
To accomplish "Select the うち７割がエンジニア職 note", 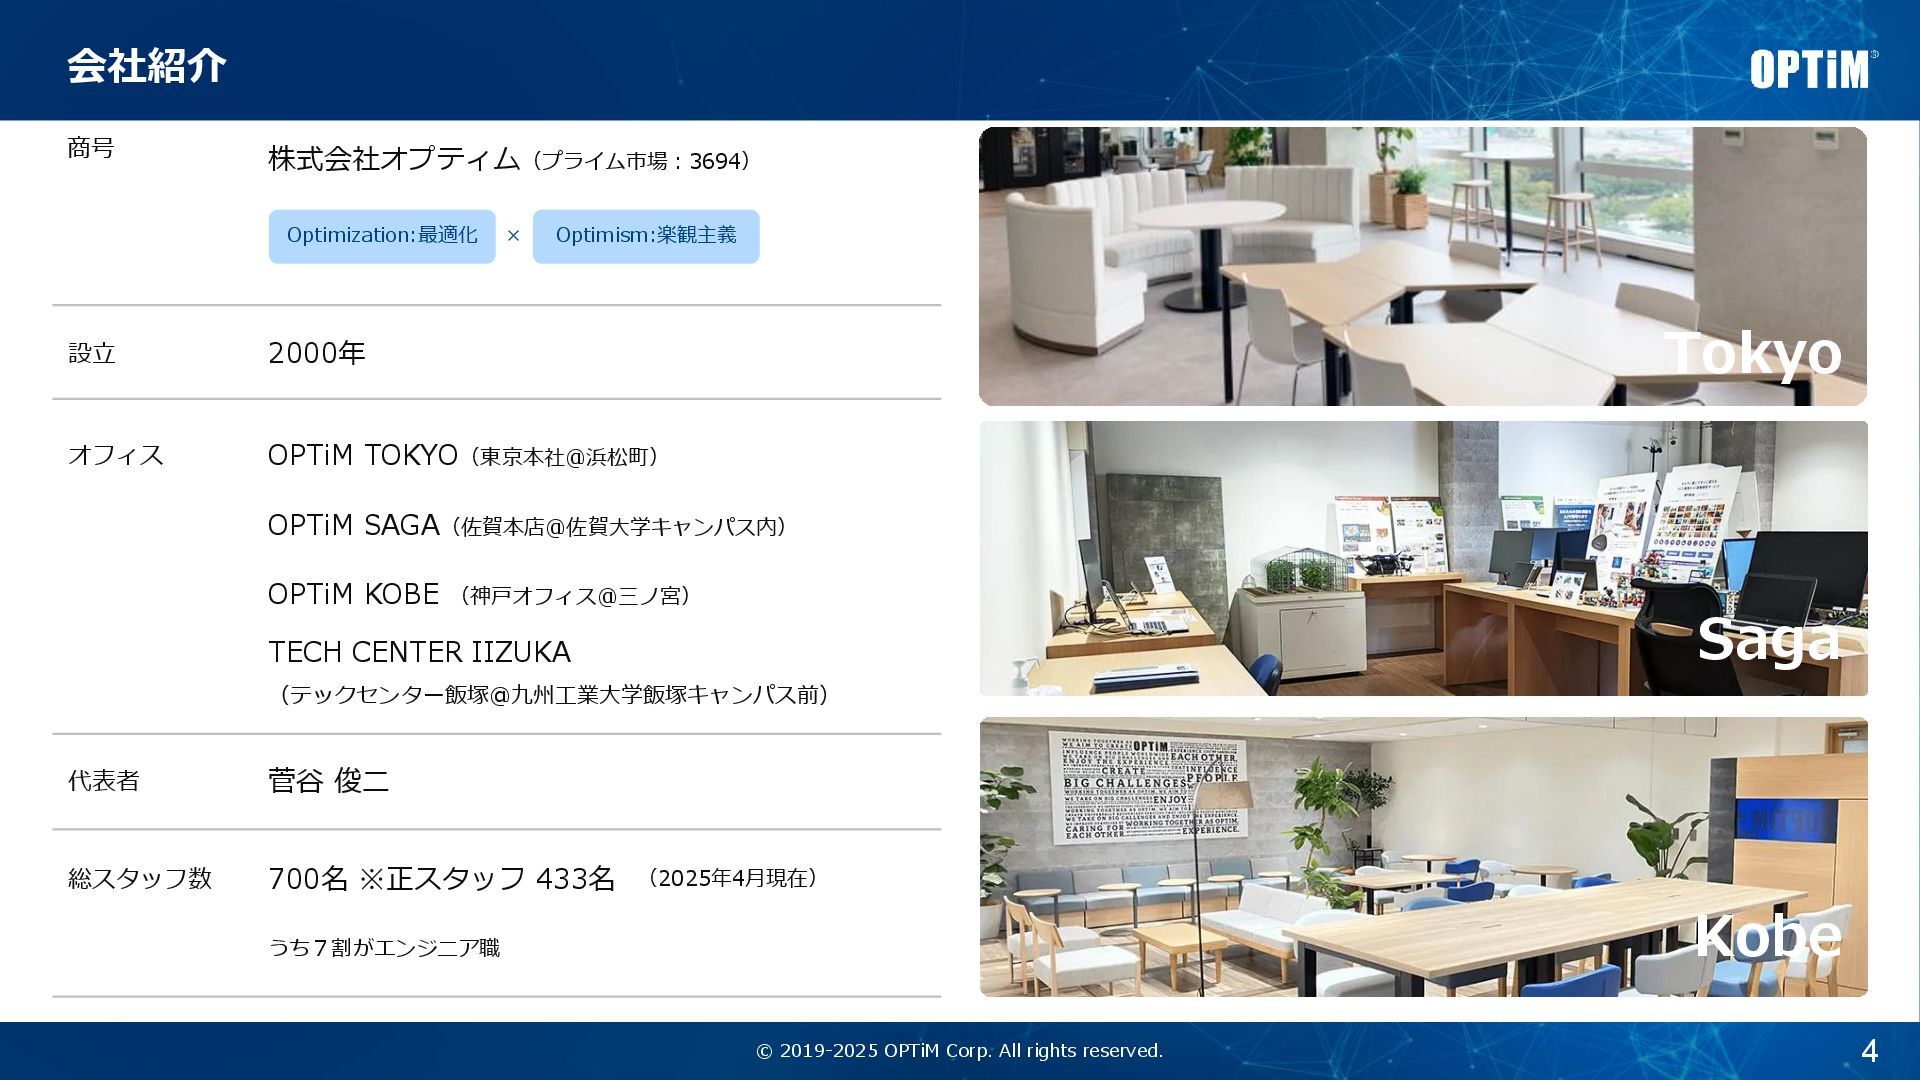I will pyautogui.click(x=384, y=947).
